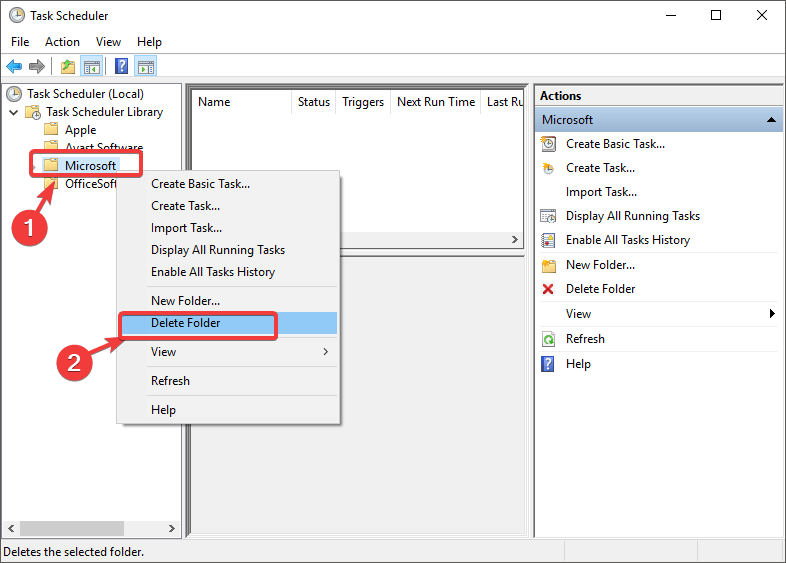This screenshot has width=786, height=563.
Task: Click green Refresh icon in Actions pane
Action: [548, 339]
